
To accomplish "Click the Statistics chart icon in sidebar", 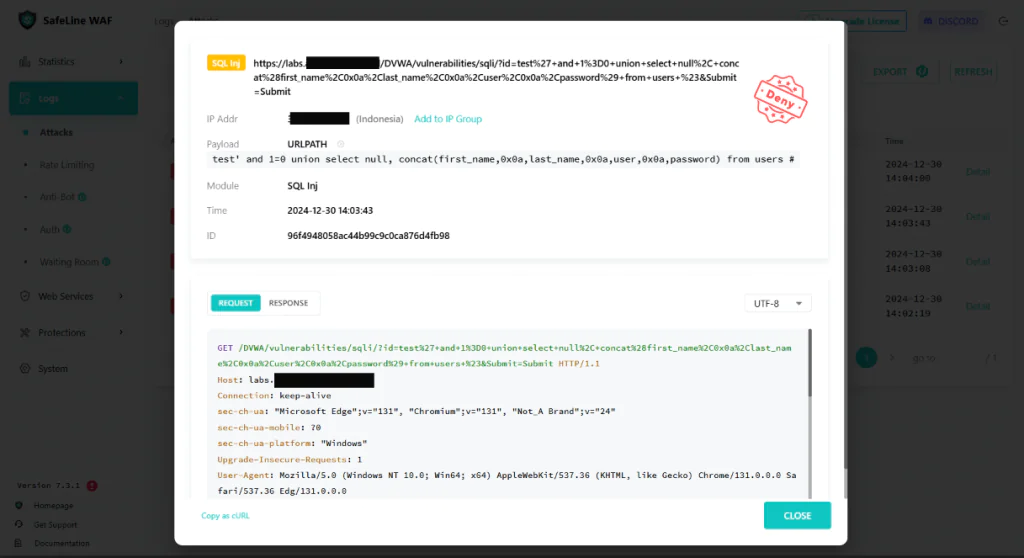I will (x=25, y=61).
